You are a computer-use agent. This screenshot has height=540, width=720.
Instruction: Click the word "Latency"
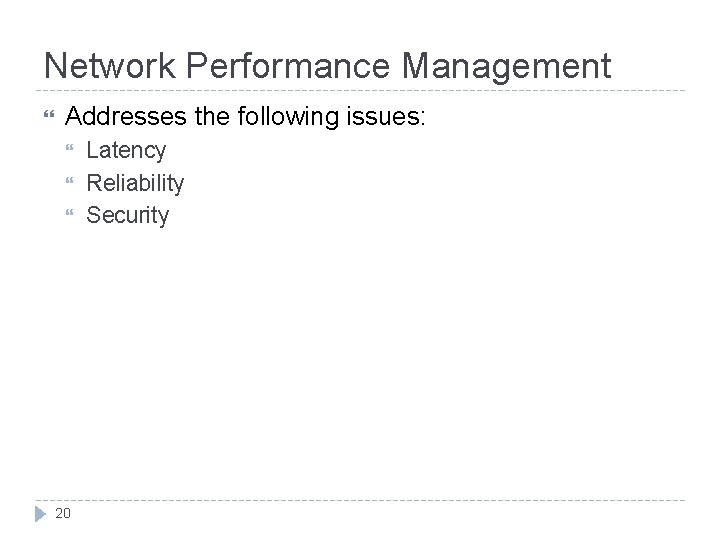126,151
